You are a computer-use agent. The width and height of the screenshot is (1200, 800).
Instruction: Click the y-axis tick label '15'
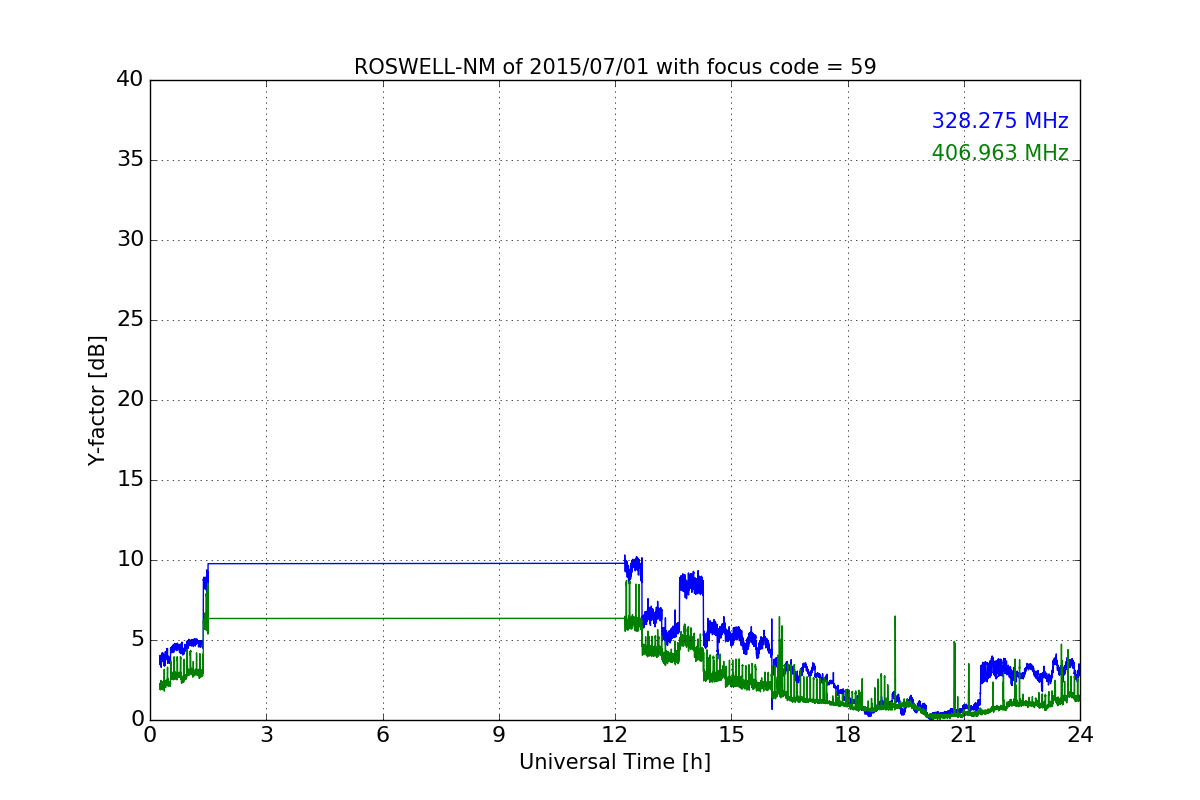pos(130,480)
